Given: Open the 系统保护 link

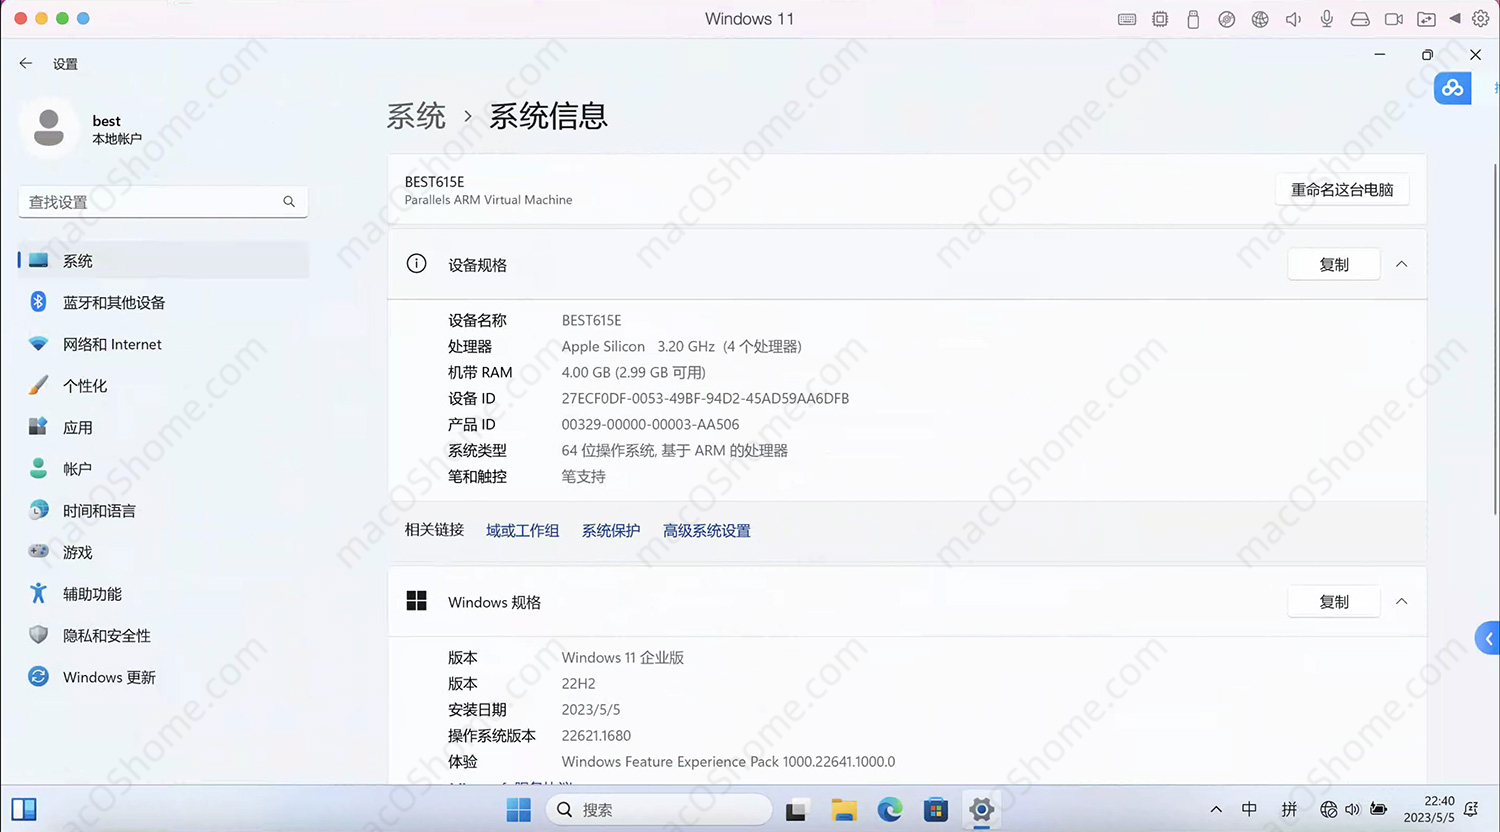Looking at the screenshot, I should click(611, 531).
